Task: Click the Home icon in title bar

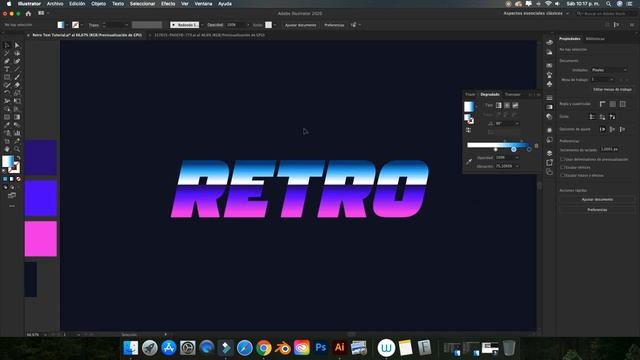Action: (x=28, y=13)
